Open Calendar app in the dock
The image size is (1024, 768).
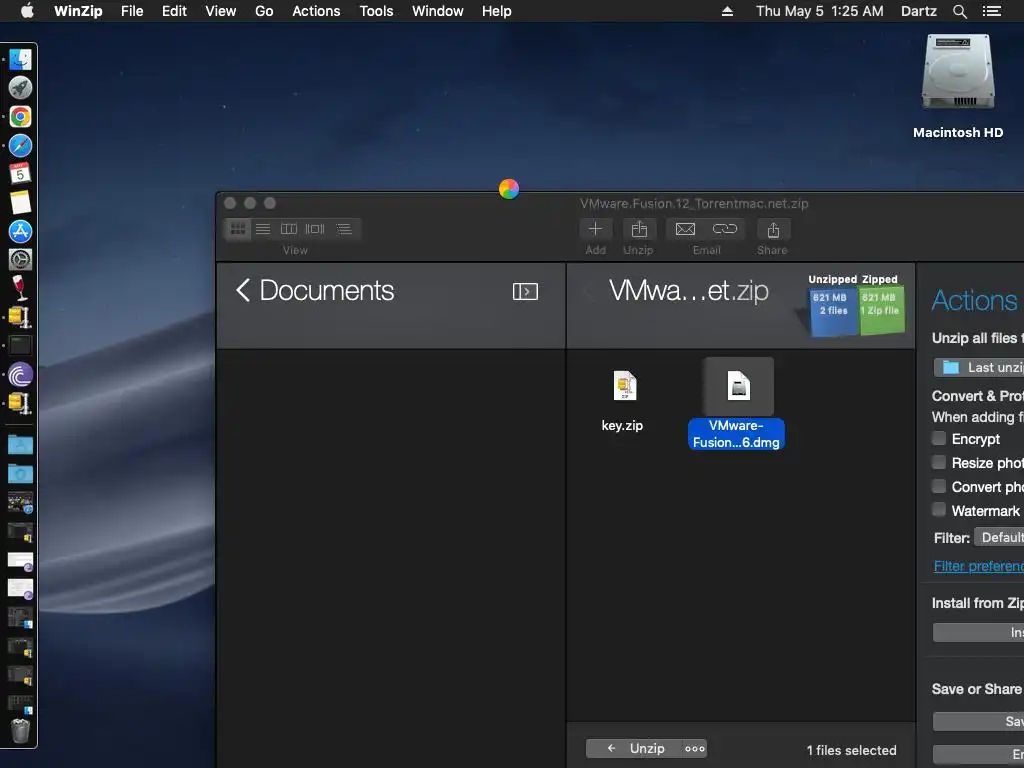[x=20, y=174]
